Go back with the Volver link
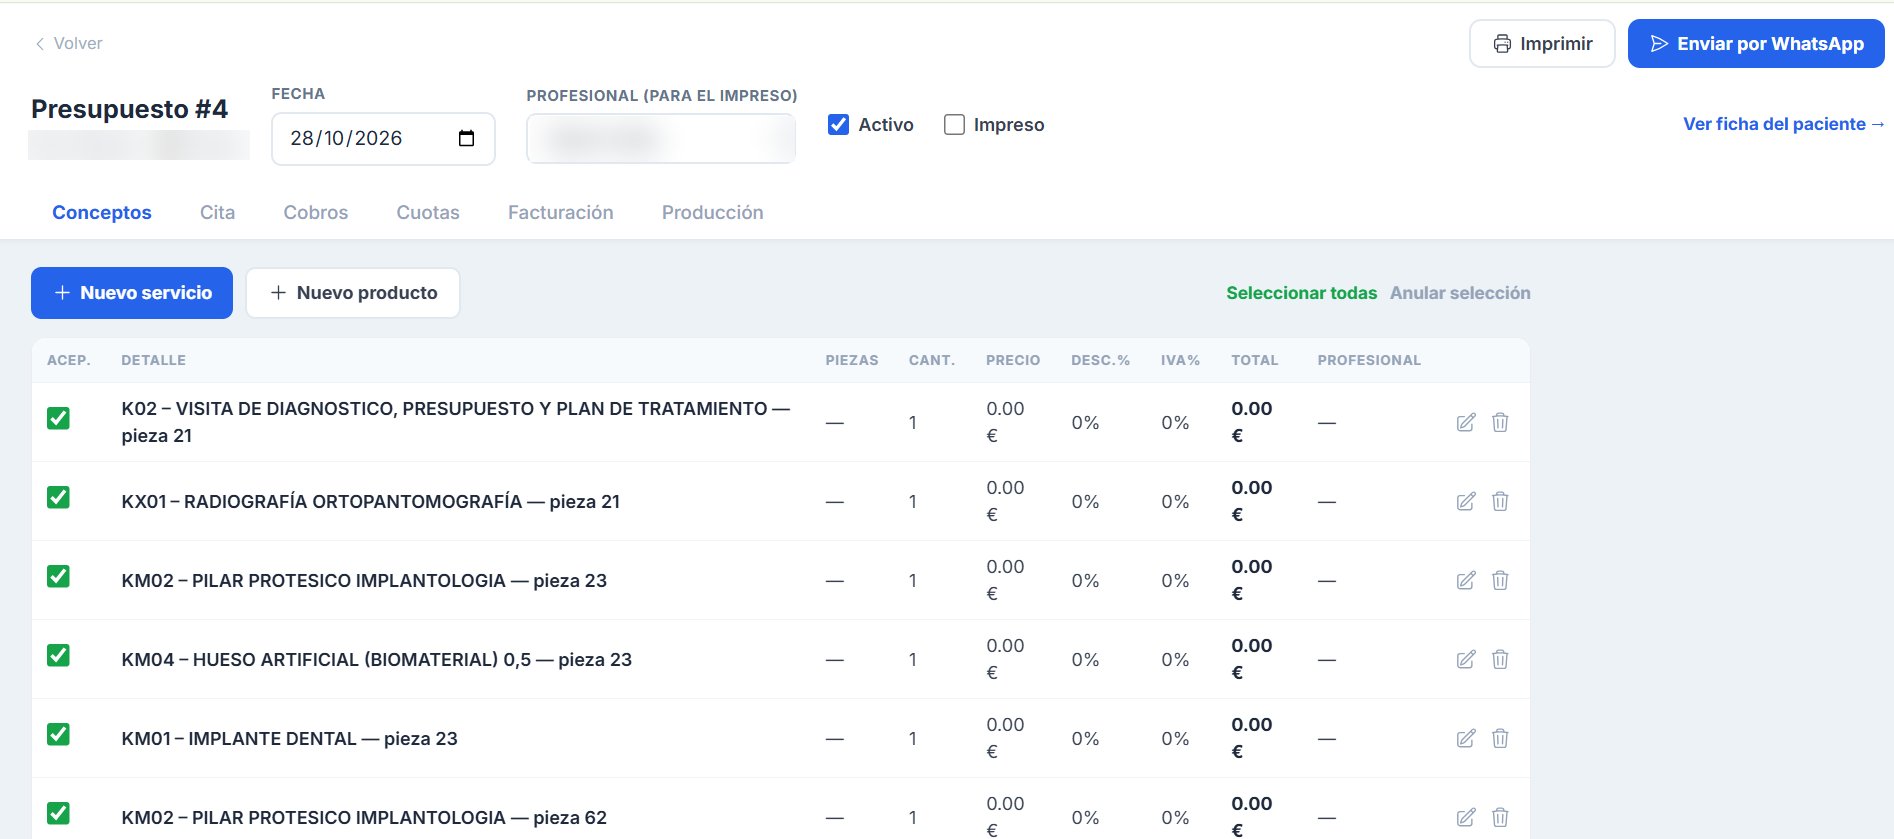Screen dimensions: 1894x839 click(x=68, y=43)
